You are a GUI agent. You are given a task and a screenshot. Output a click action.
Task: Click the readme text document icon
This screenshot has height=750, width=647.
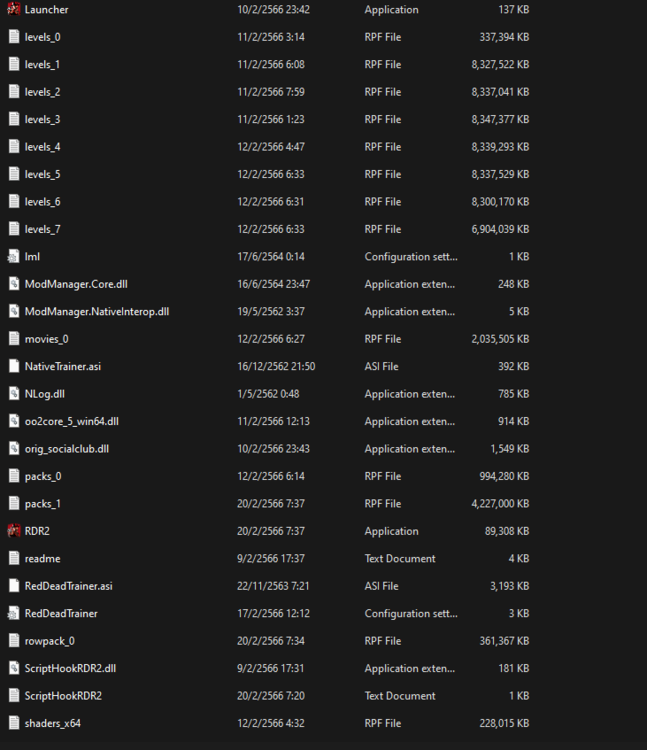coord(14,559)
